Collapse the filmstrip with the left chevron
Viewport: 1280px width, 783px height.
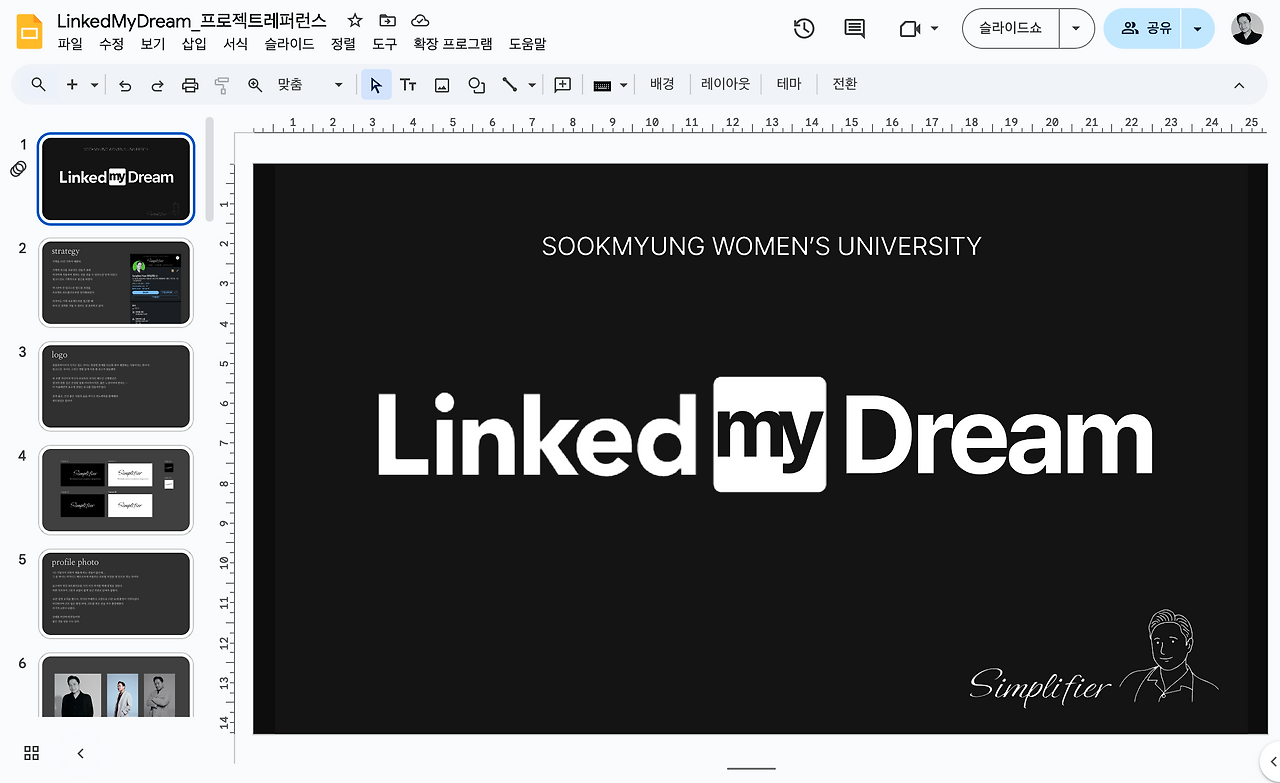(x=80, y=753)
